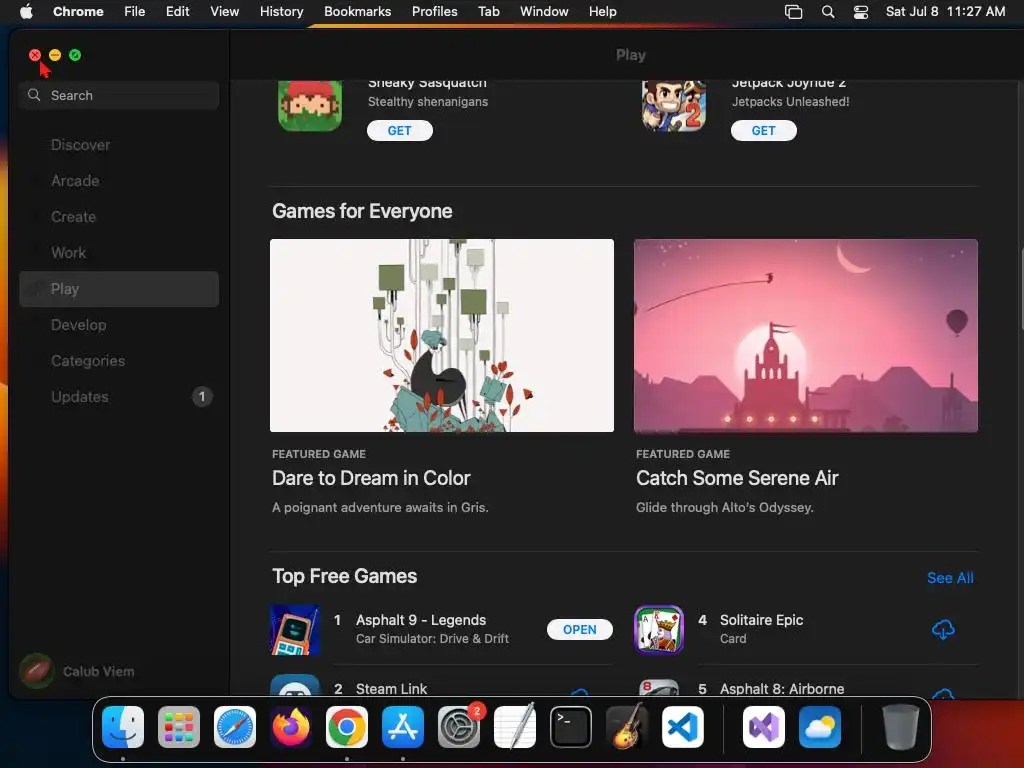
Task: Select Play in the sidebar
Action: click(x=119, y=289)
